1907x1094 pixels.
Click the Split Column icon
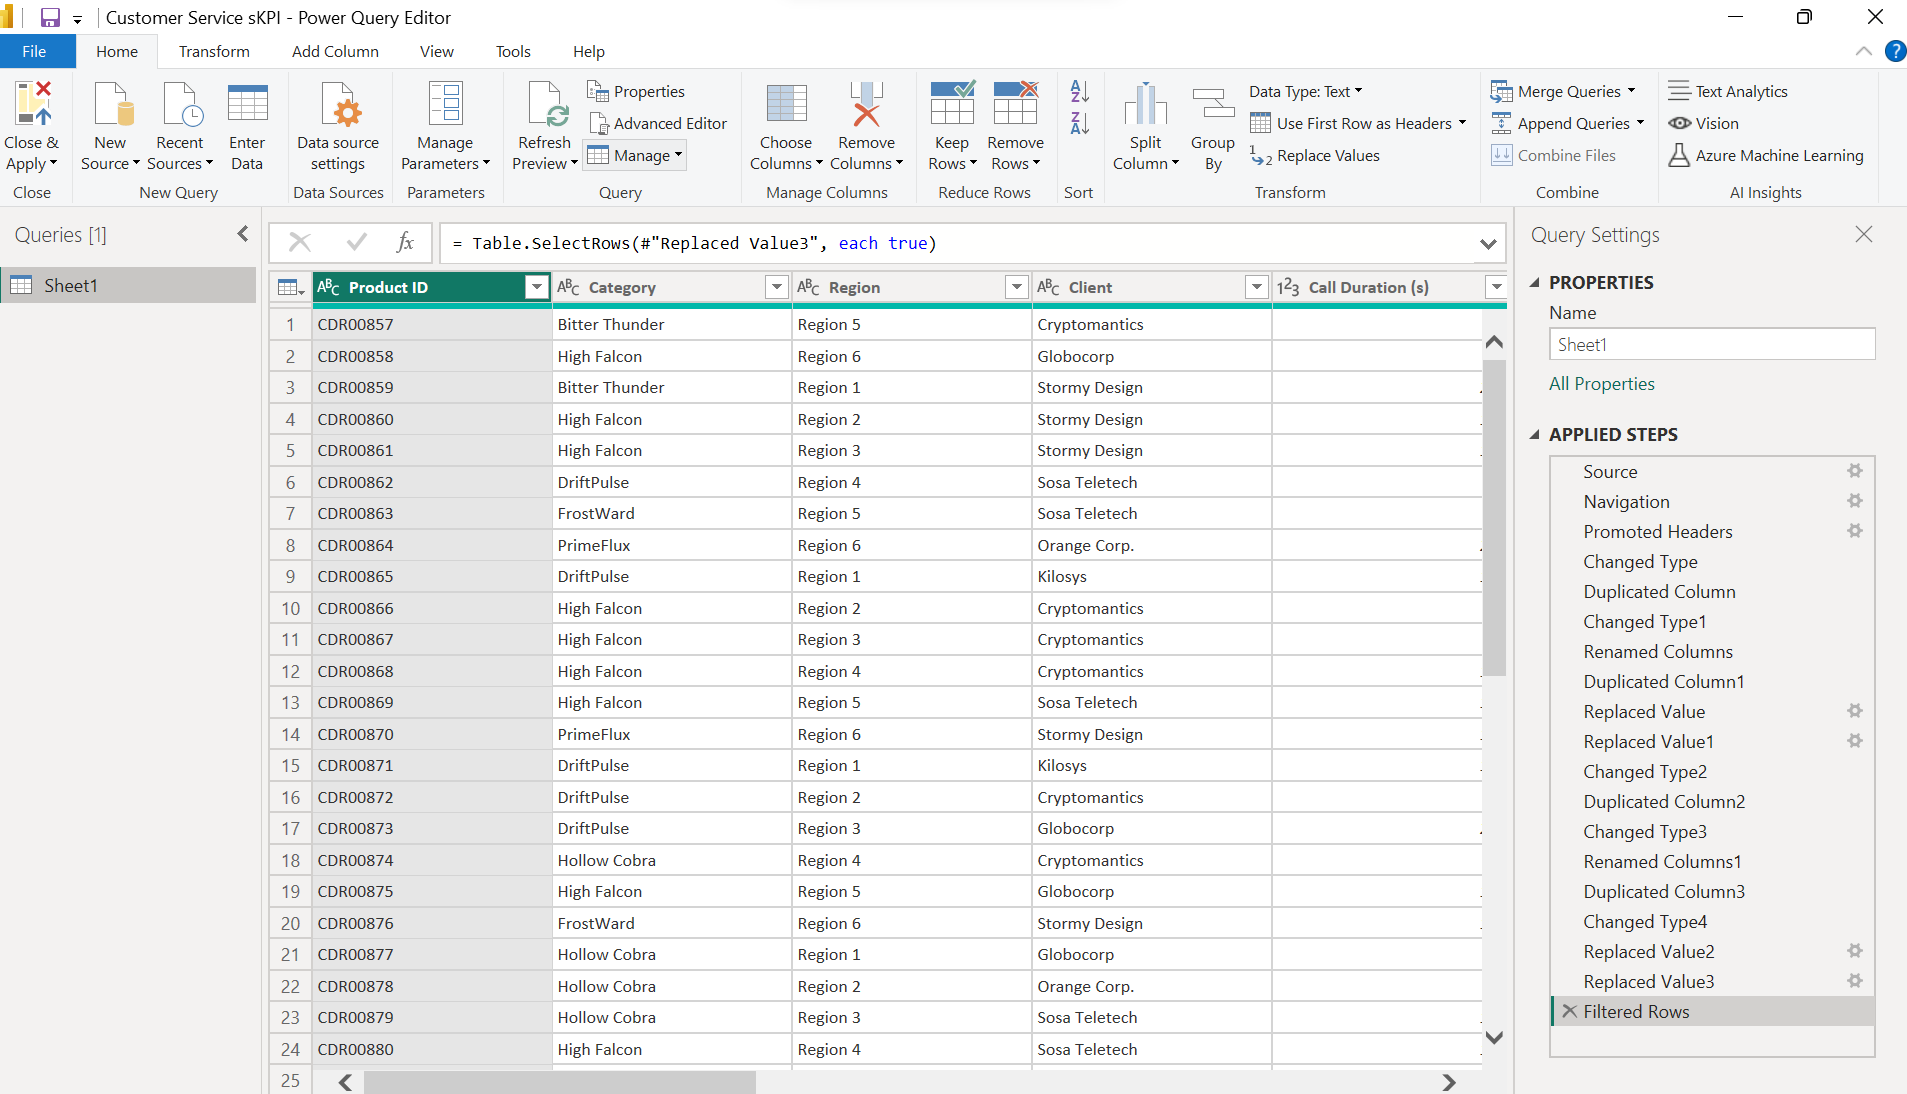click(x=1145, y=104)
